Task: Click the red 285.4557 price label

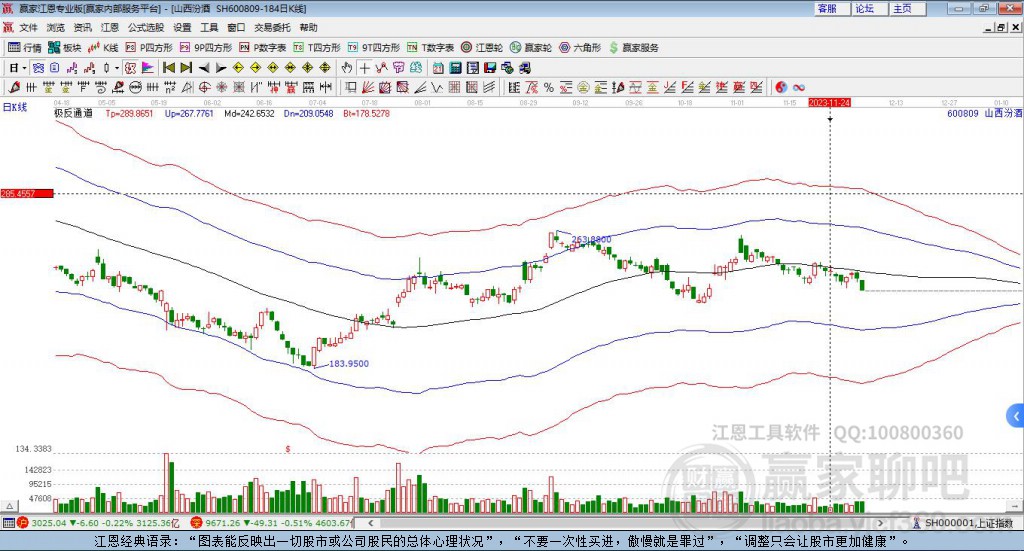Action: pos(27,193)
